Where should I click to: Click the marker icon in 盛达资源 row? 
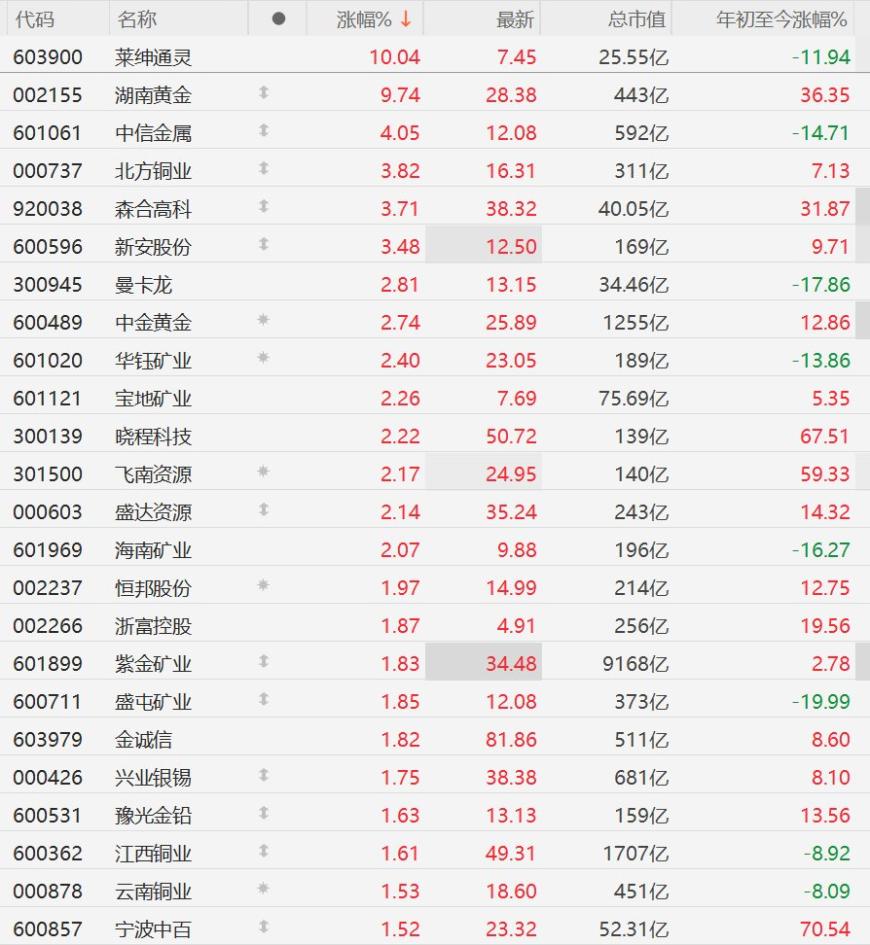(263, 510)
